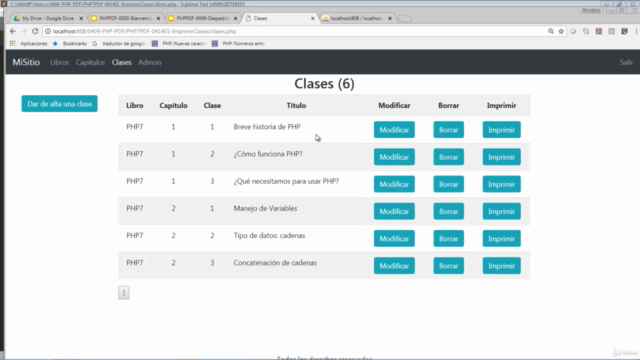640x360 pixels.
Task: Imprimir the Tipo de datos: cadenas row
Action: (x=502, y=239)
